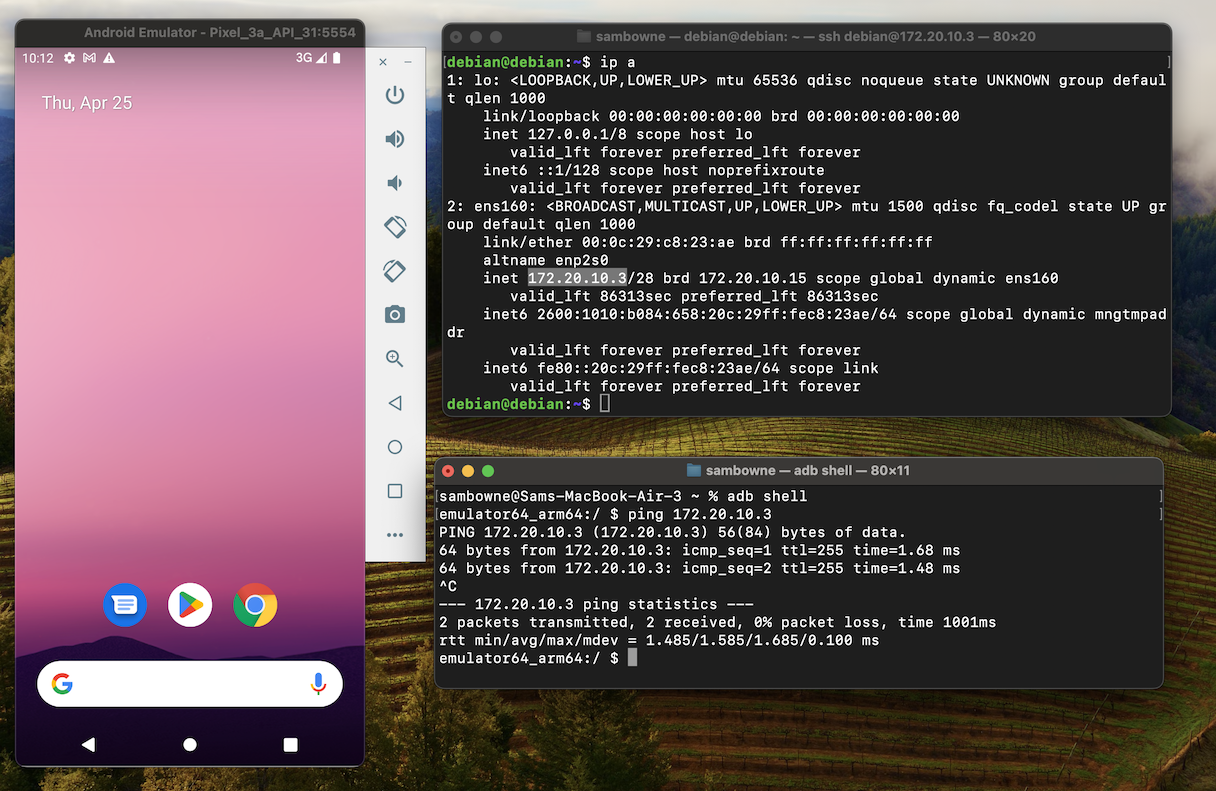Minimize the emulator toolbar with dash
This screenshot has width=1216, height=791.
408,62
